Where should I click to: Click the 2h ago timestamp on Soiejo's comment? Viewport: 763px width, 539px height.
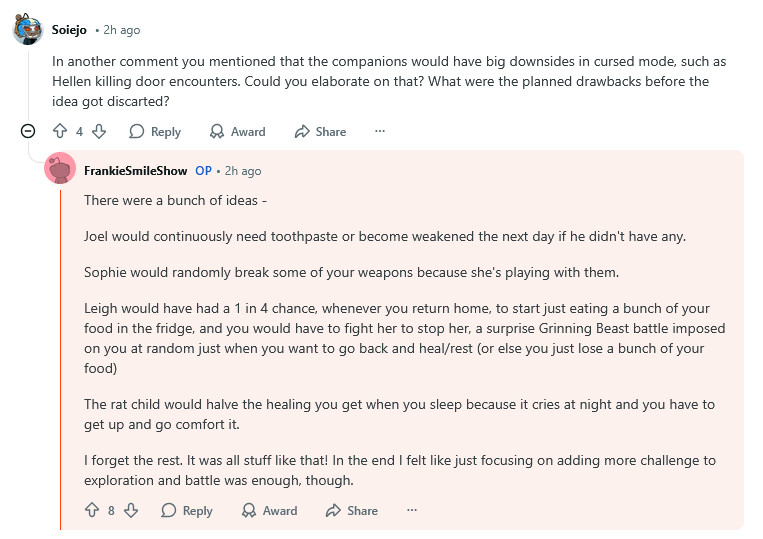(121, 30)
